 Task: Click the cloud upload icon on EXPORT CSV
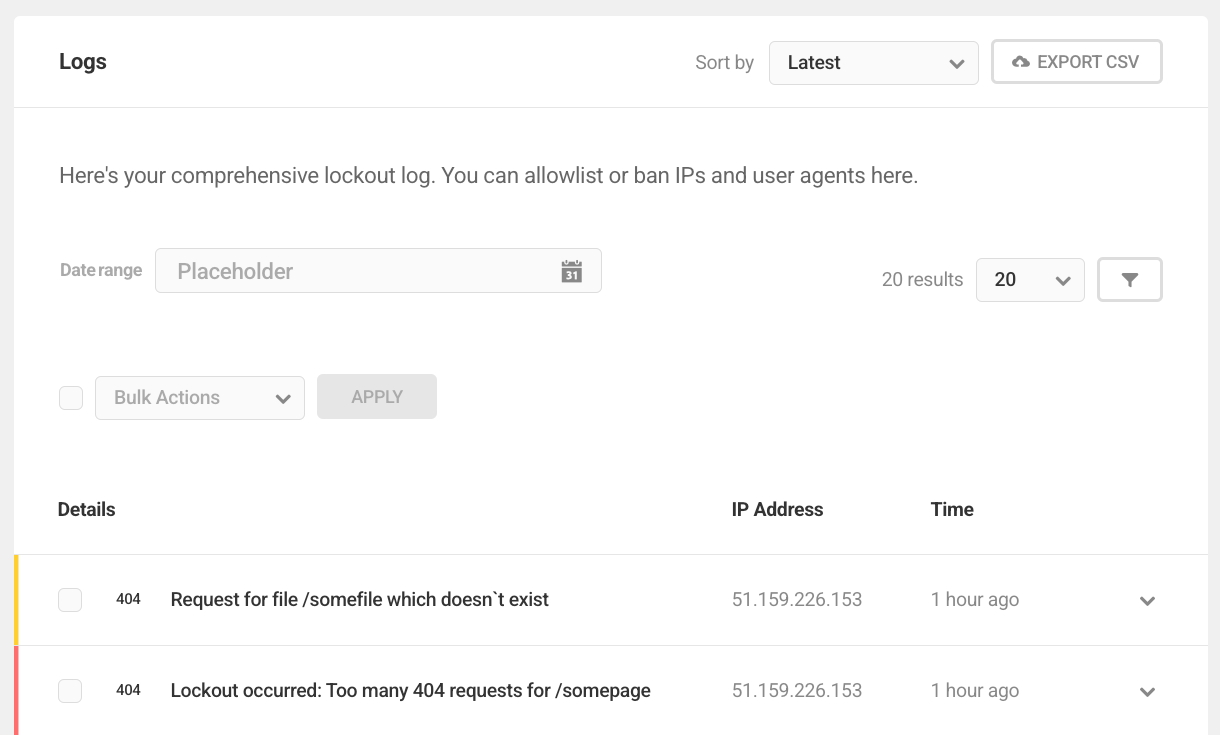[x=1021, y=61]
